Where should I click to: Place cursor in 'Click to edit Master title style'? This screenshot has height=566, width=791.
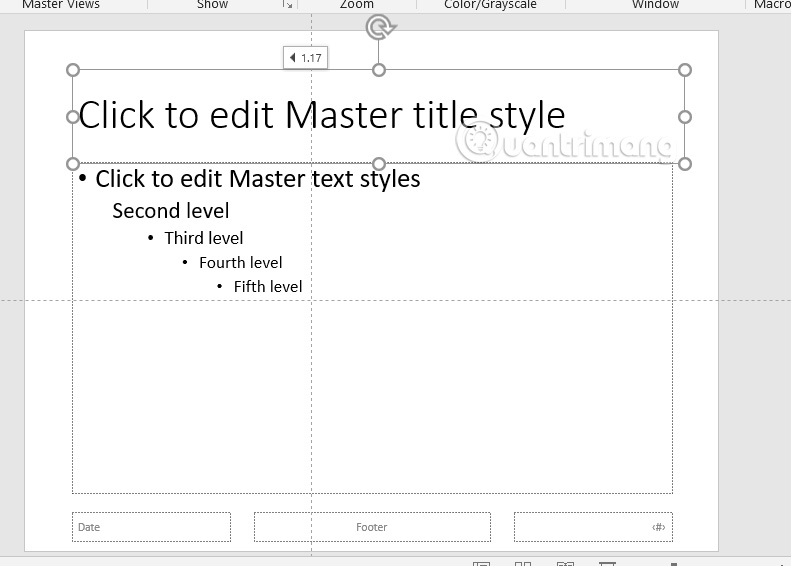(x=322, y=116)
